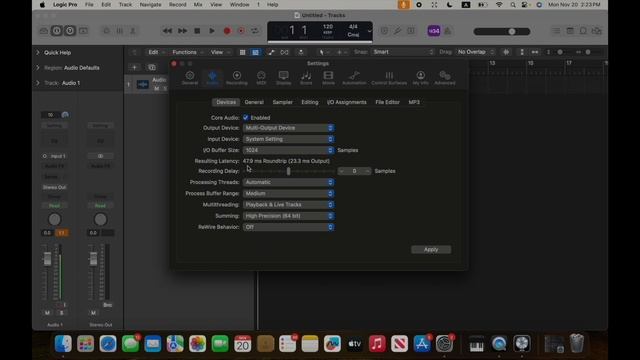Screen dimensions: 640x360
Task: Toggle the Cycle mode button
Action: 255,31
